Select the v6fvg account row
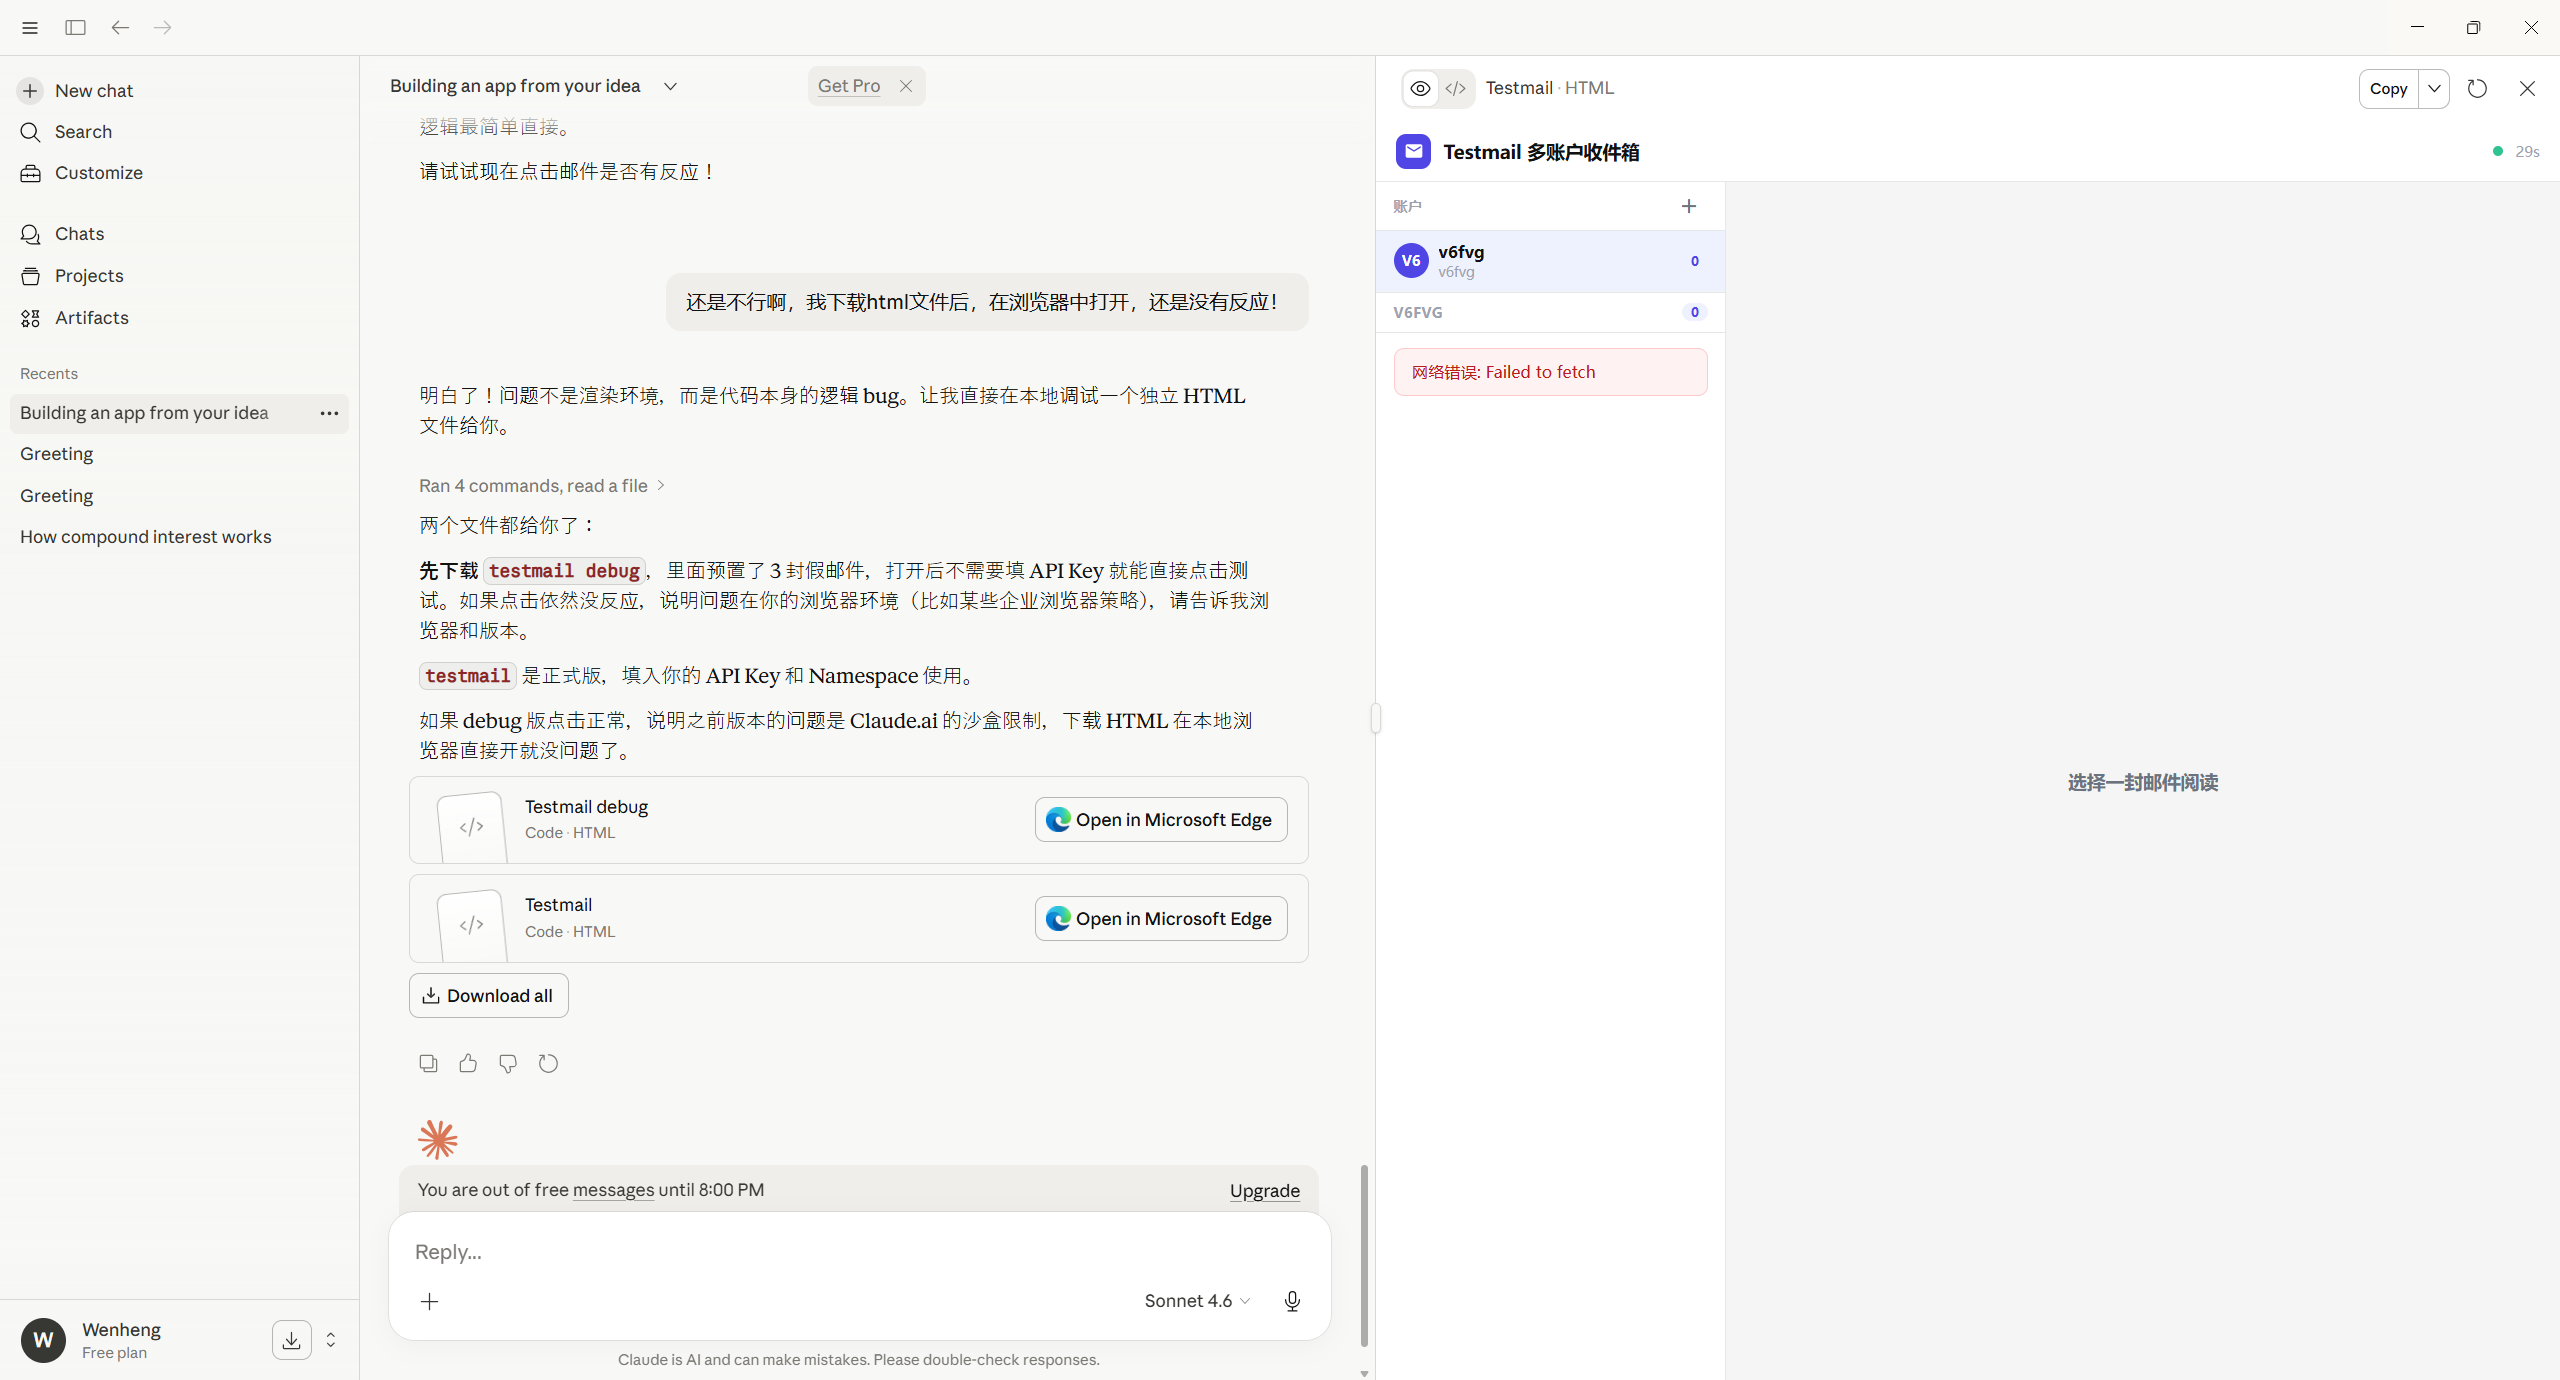2560x1380 pixels. point(1551,261)
